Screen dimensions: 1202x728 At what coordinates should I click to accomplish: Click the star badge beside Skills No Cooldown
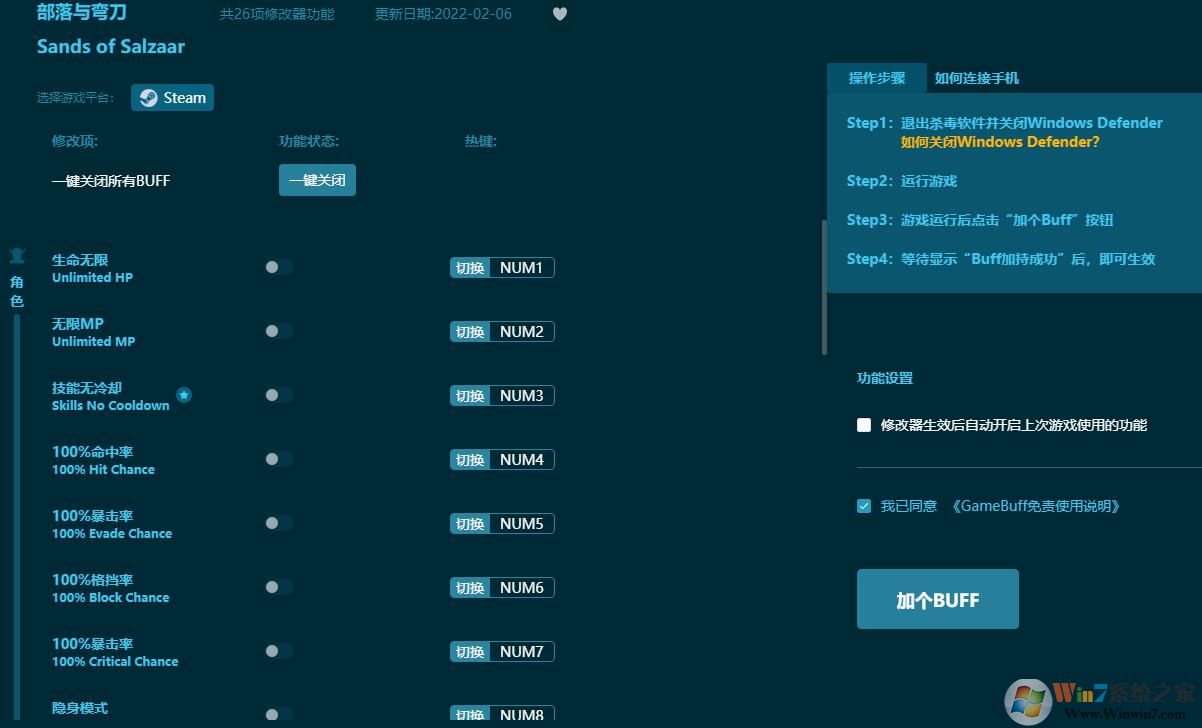coord(184,395)
